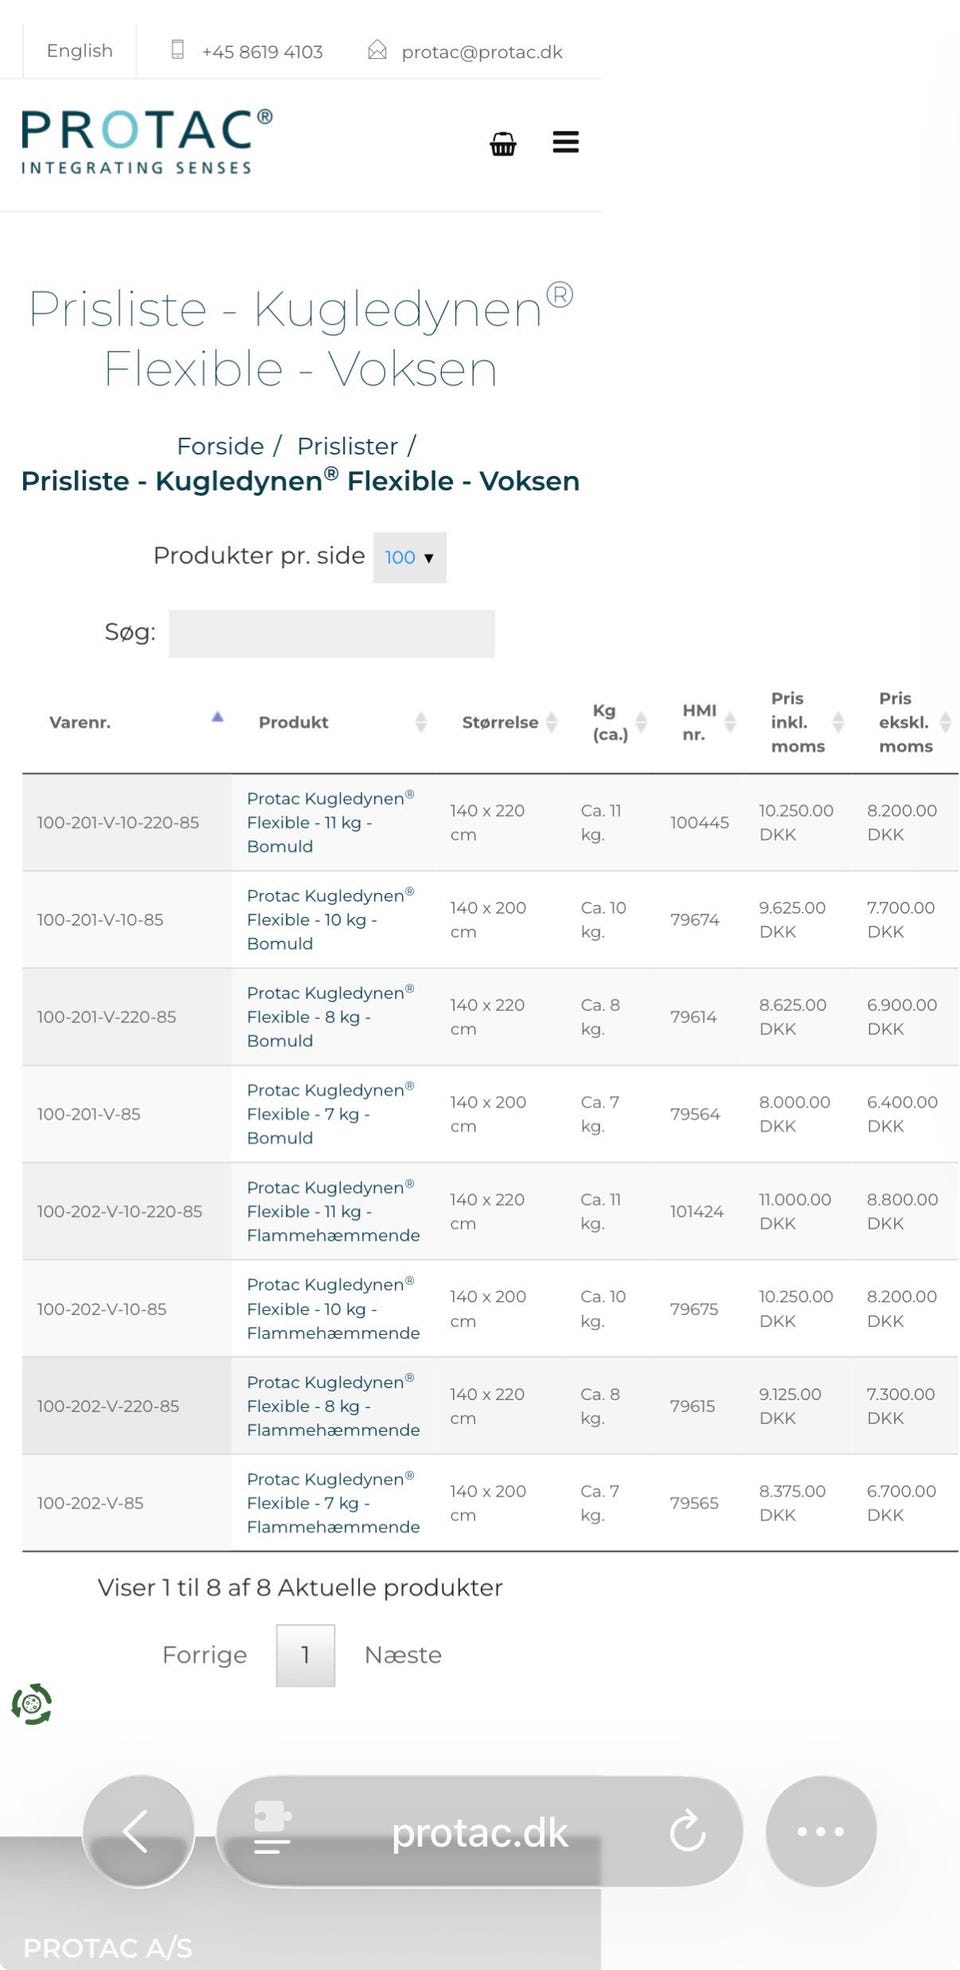The height and width of the screenshot is (1970, 960).
Task: Click inside the Søg search field
Action: (x=331, y=634)
